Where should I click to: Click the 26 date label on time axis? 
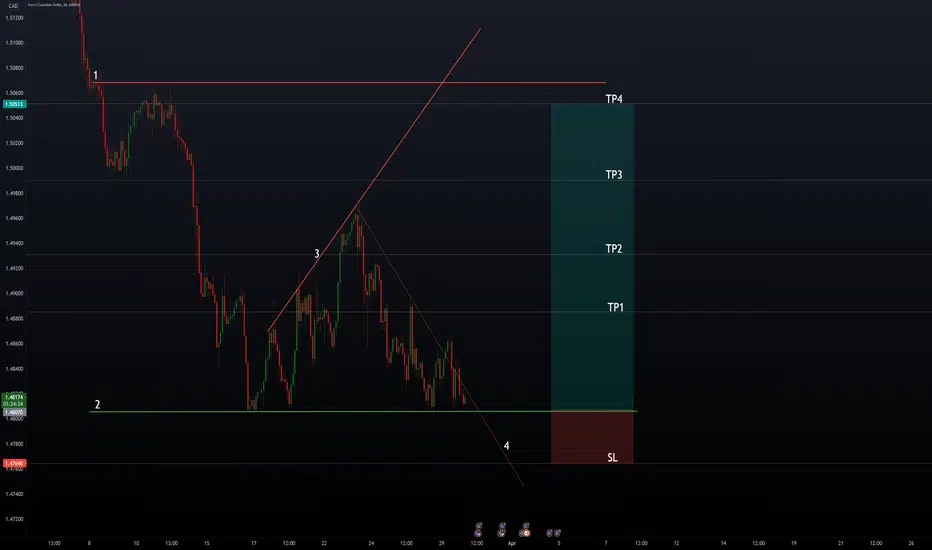[911, 543]
